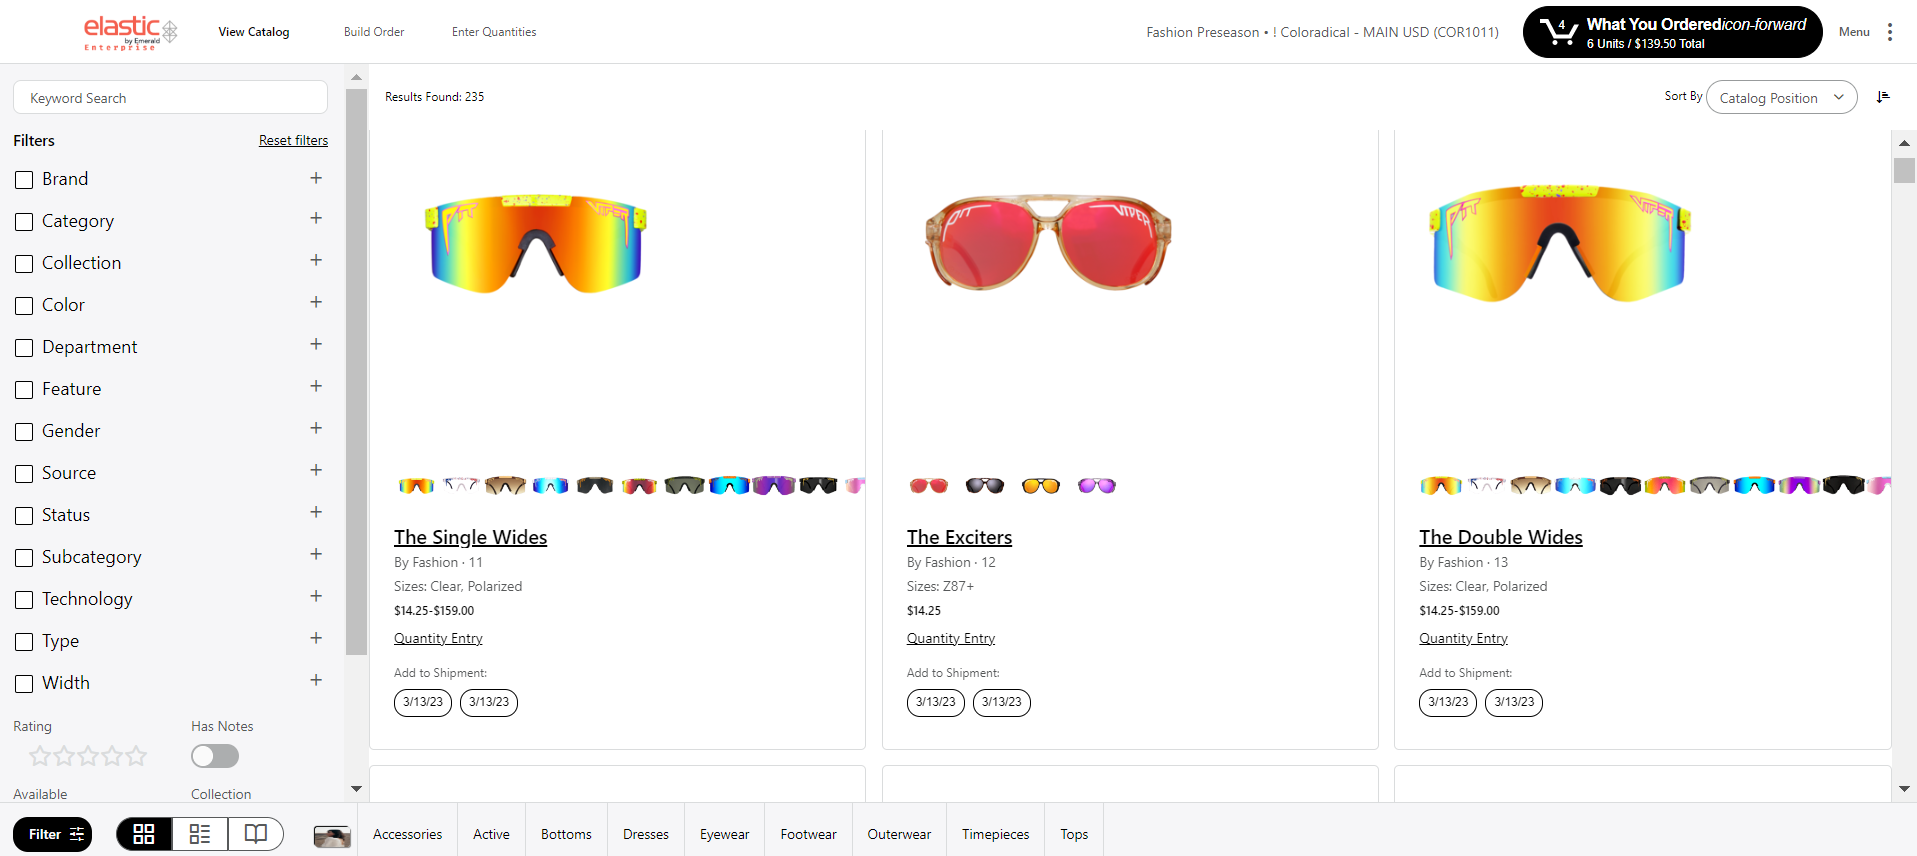Select the Eyewear category tab
Screen dimensions: 1917x856
(x=724, y=834)
